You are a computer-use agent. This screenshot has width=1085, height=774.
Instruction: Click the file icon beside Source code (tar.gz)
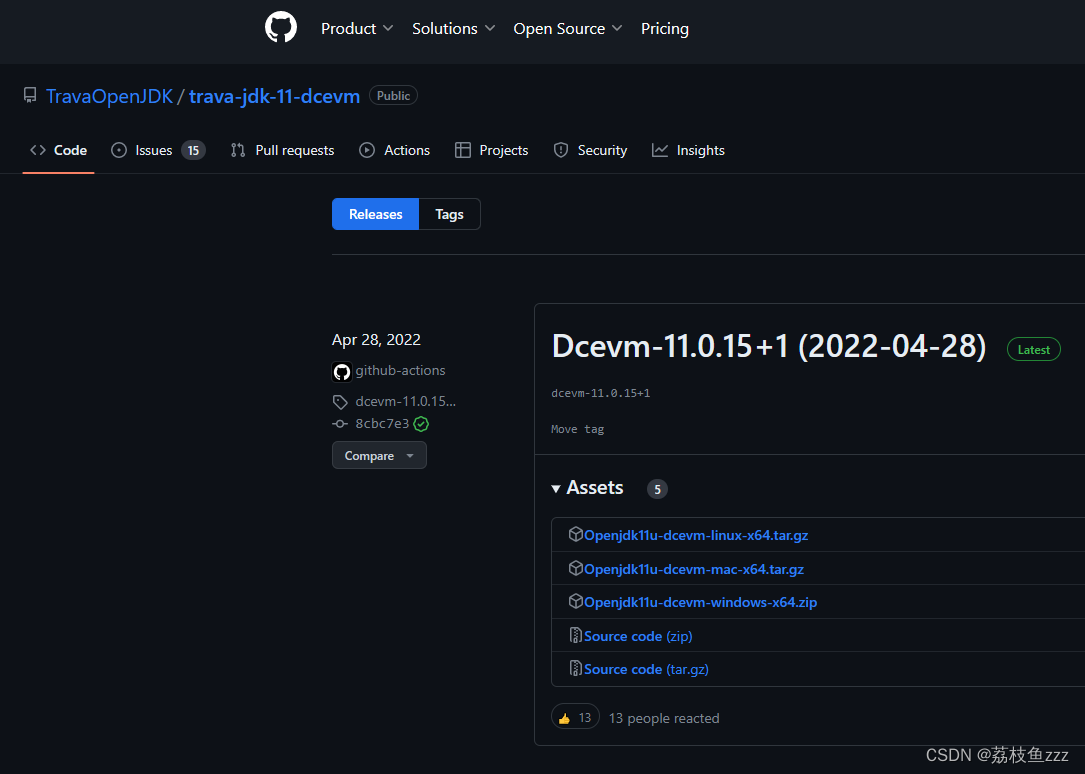click(576, 668)
